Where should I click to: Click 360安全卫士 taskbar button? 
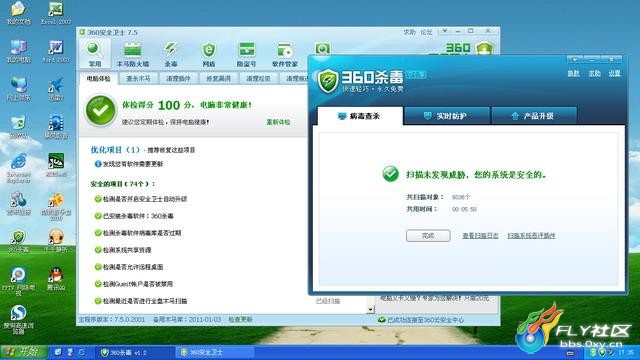pyautogui.click(x=216, y=352)
